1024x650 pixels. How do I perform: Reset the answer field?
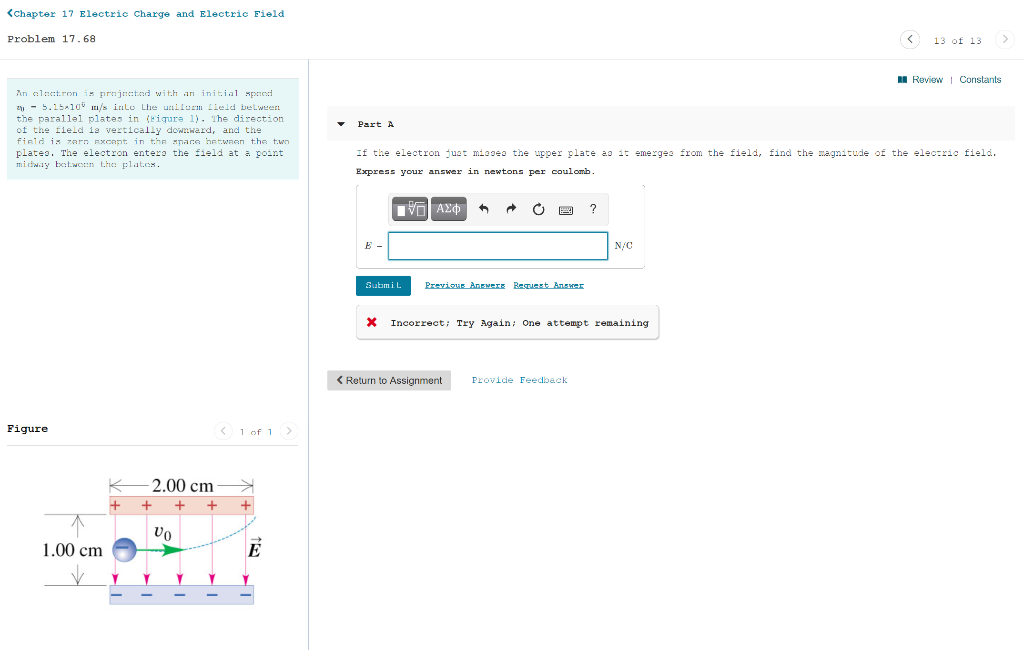tap(538, 208)
